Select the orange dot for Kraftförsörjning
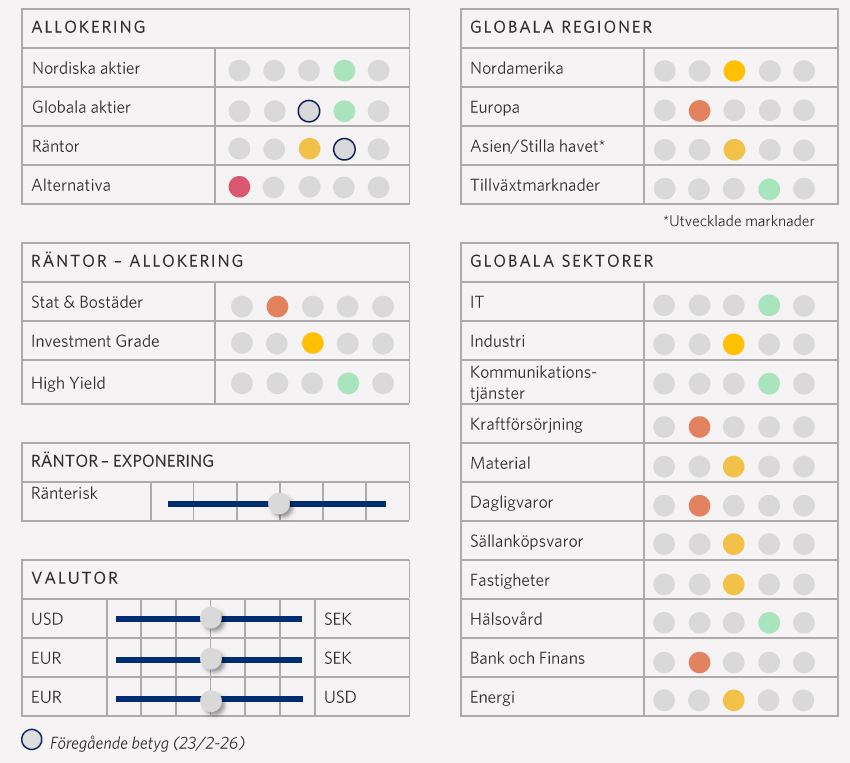850x763 pixels. click(x=699, y=427)
